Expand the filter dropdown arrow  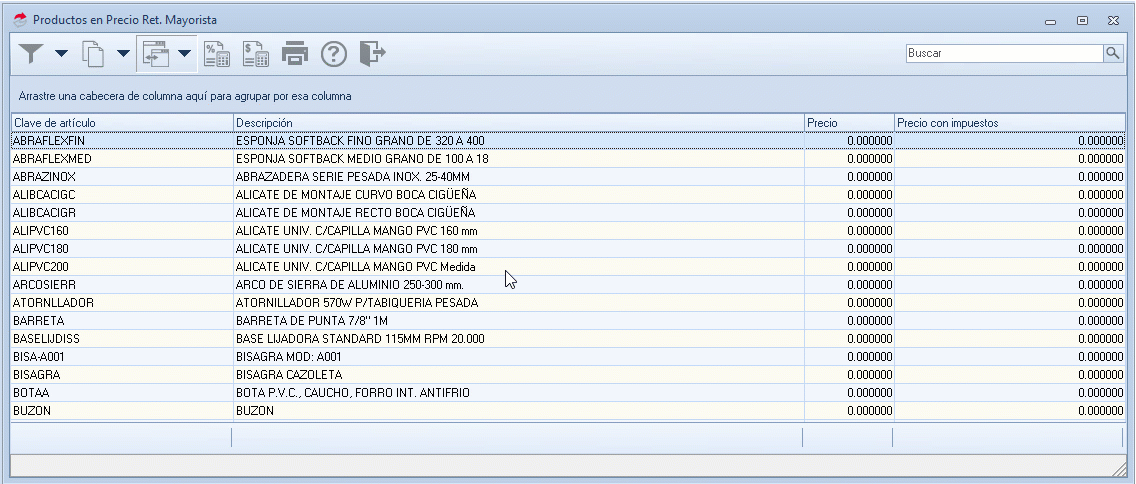click(x=61, y=54)
